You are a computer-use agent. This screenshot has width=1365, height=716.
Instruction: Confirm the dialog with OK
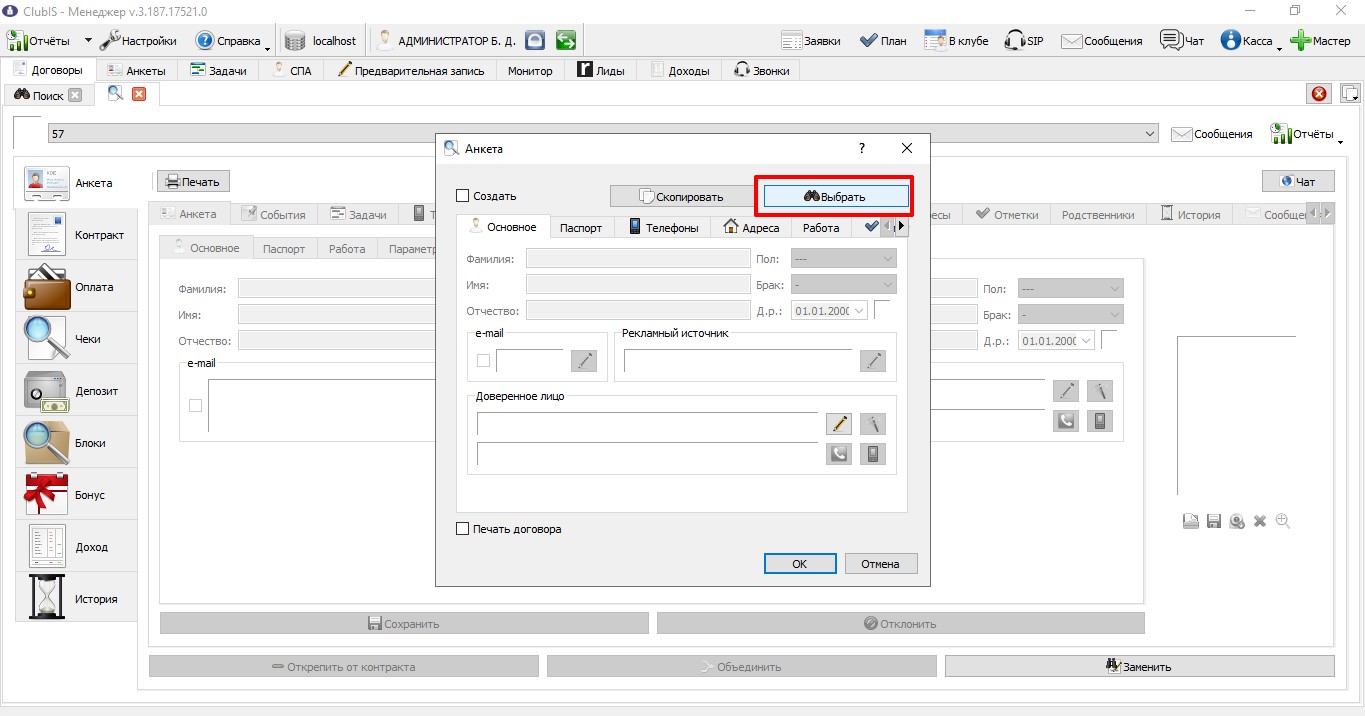point(800,563)
